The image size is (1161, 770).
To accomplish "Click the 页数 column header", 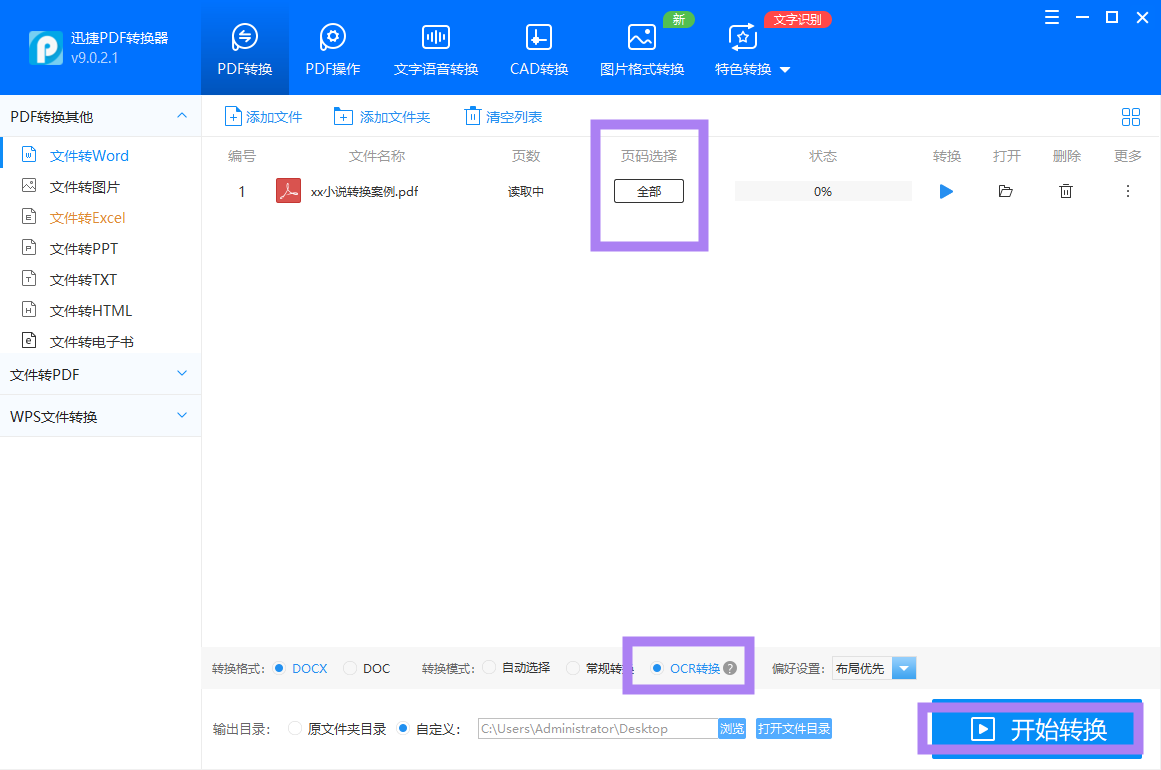I will tap(526, 156).
